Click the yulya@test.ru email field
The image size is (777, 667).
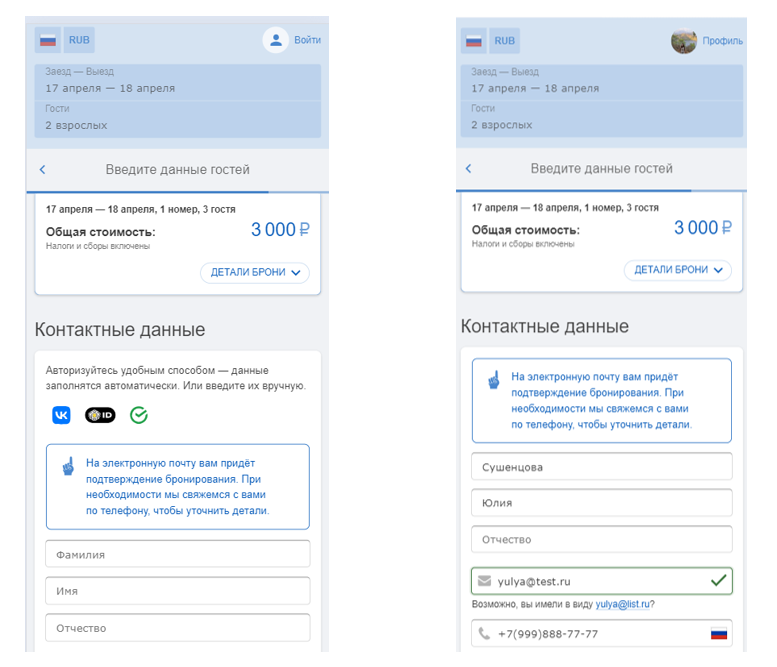tap(602, 581)
